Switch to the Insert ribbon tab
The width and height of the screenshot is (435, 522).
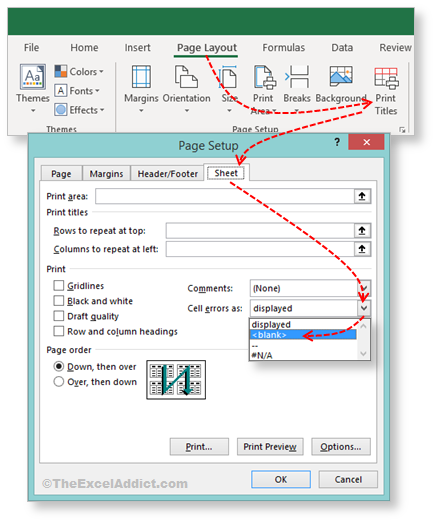(x=137, y=47)
